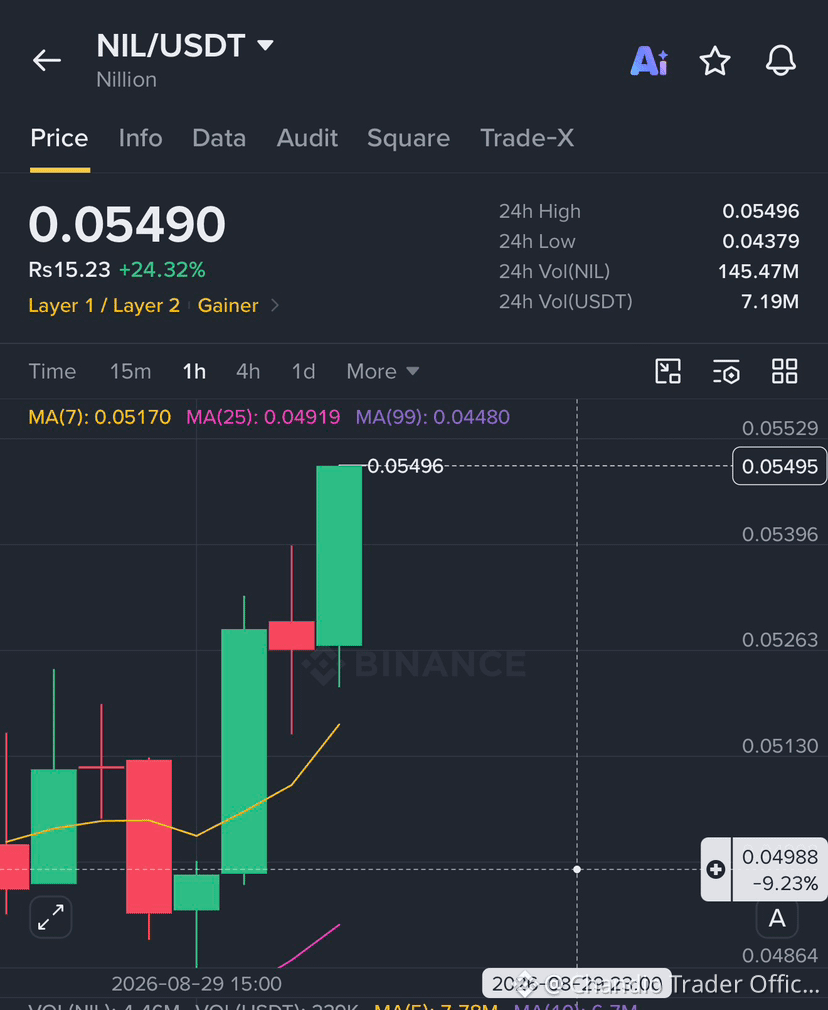Select the 1h chart interval
Image resolution: width=828 pixels, height=1010 pixels.
point(194,371)
